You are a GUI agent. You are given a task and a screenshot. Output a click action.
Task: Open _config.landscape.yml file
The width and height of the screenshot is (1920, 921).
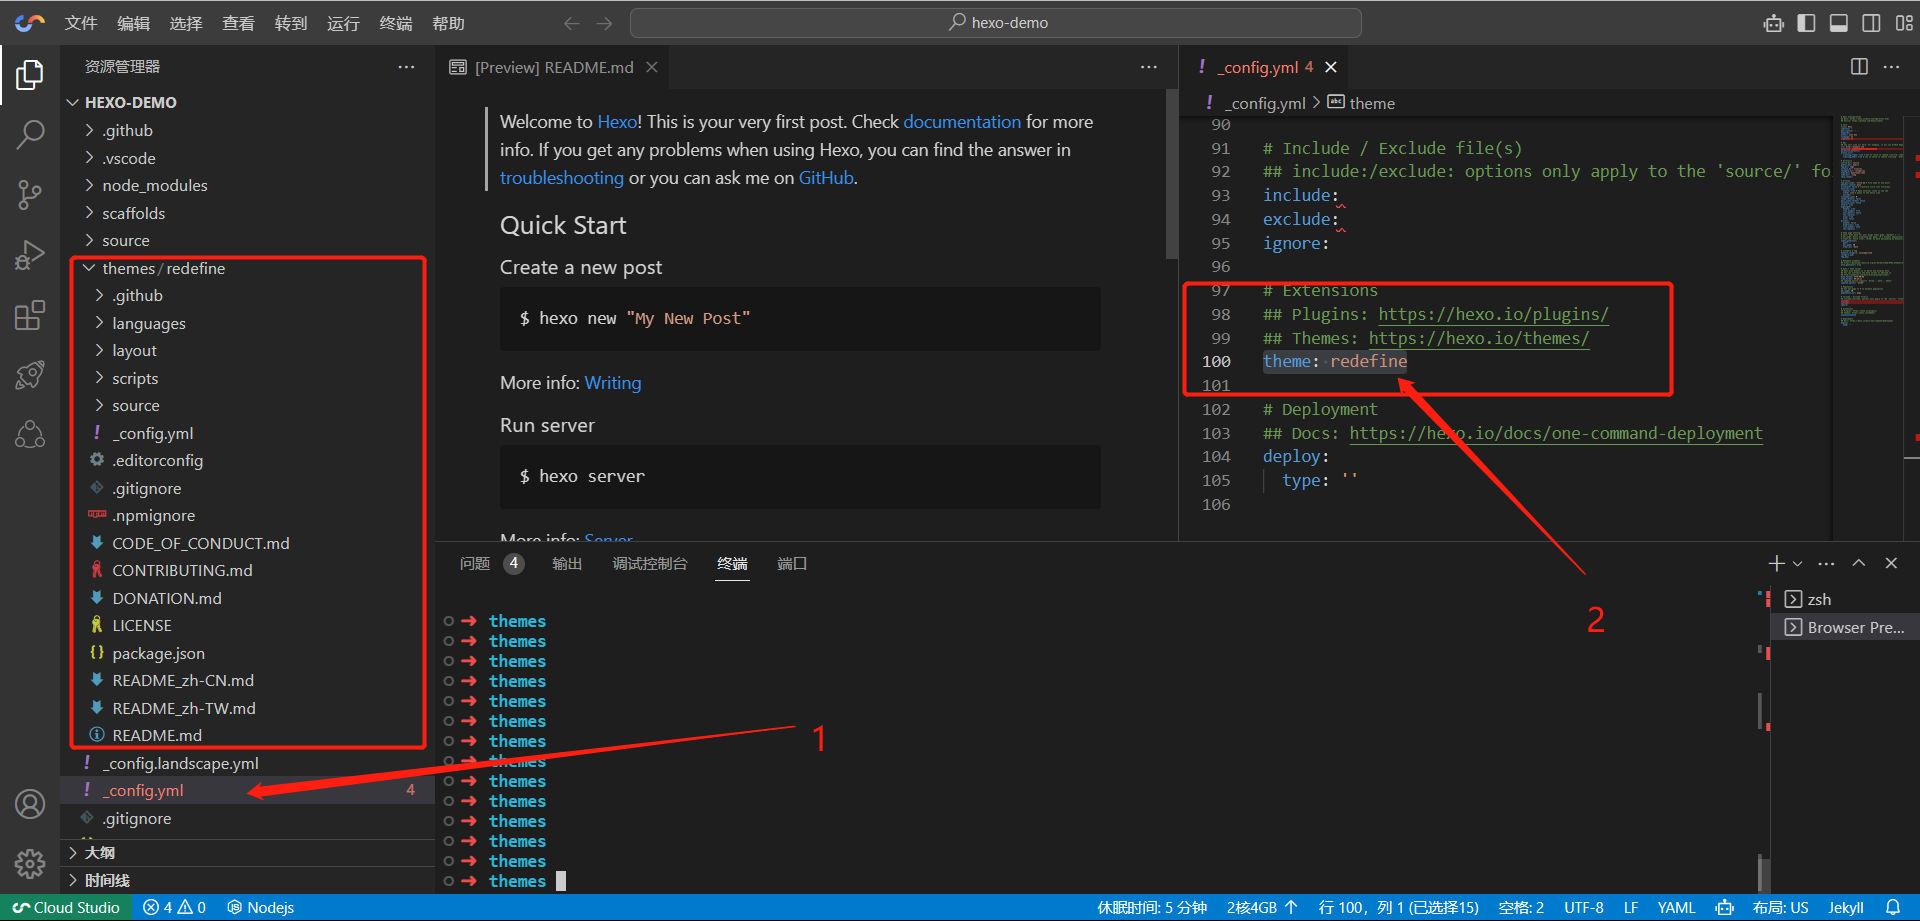point(247,763)
